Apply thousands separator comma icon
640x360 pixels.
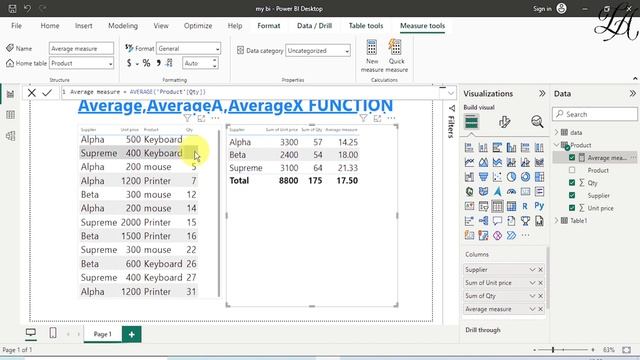pyautogui.click(x=158, y=63)
